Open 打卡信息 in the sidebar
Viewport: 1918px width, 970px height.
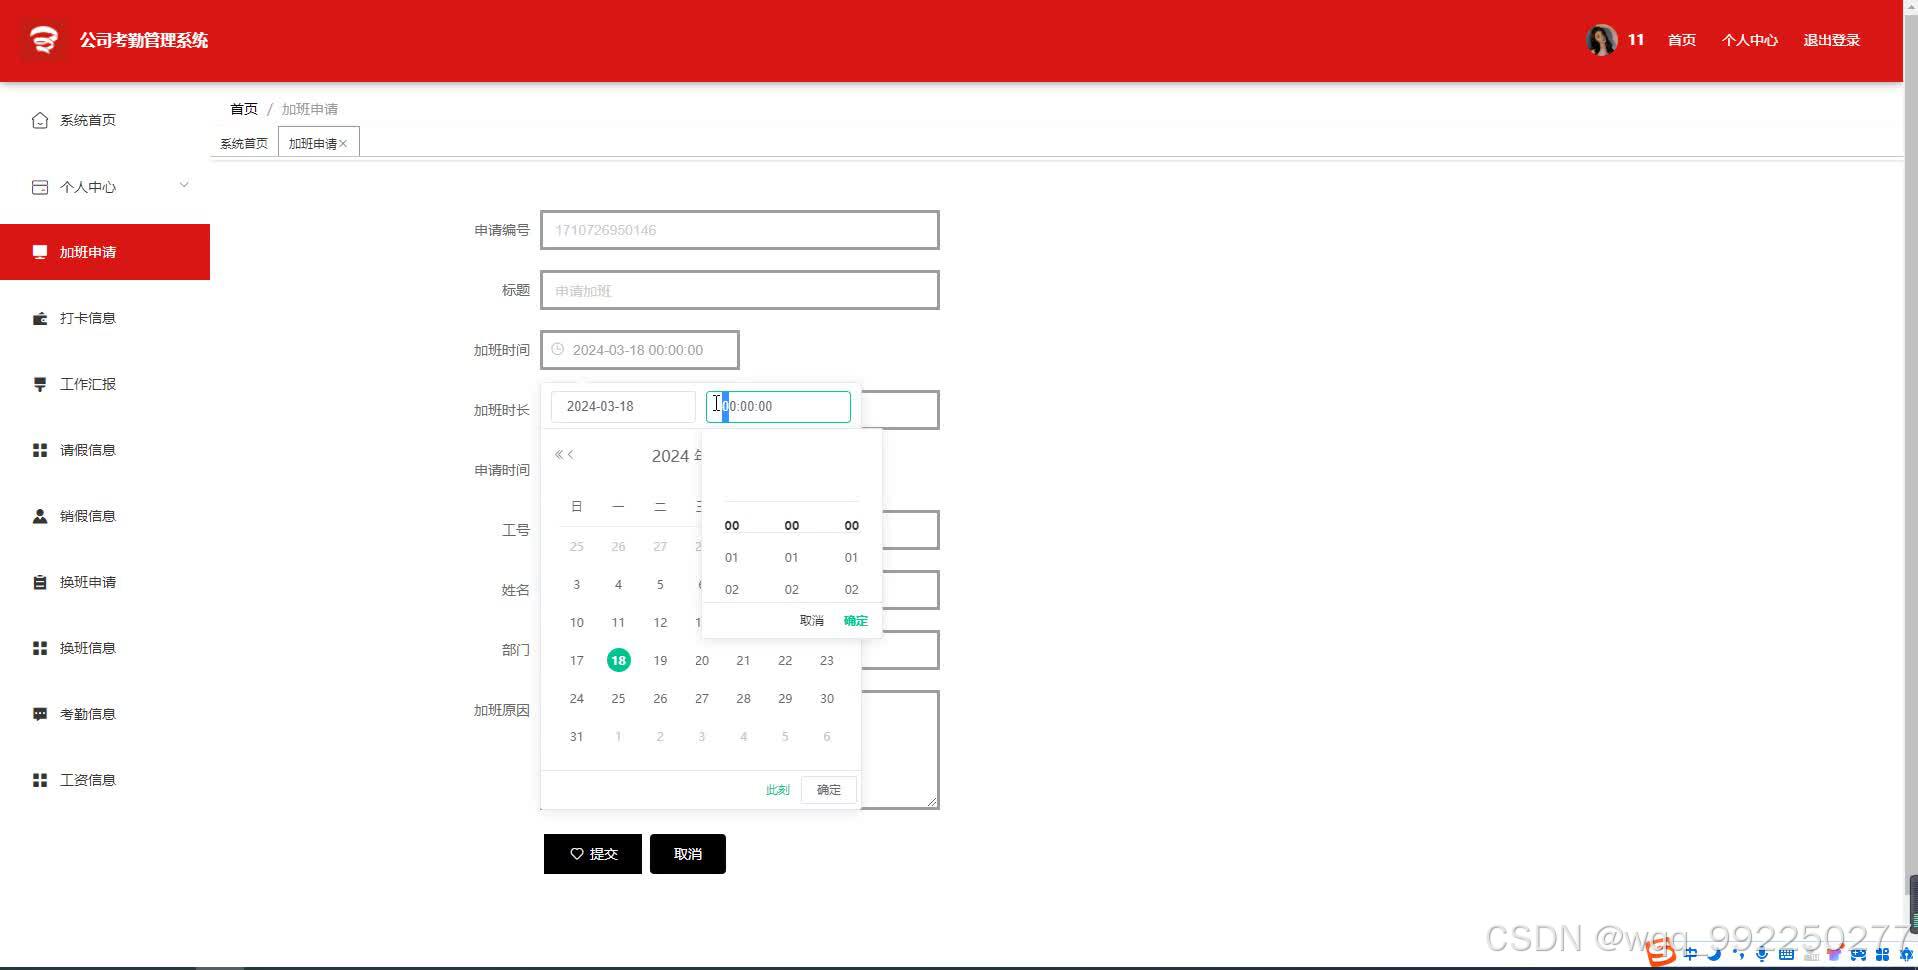click(105, 318)
